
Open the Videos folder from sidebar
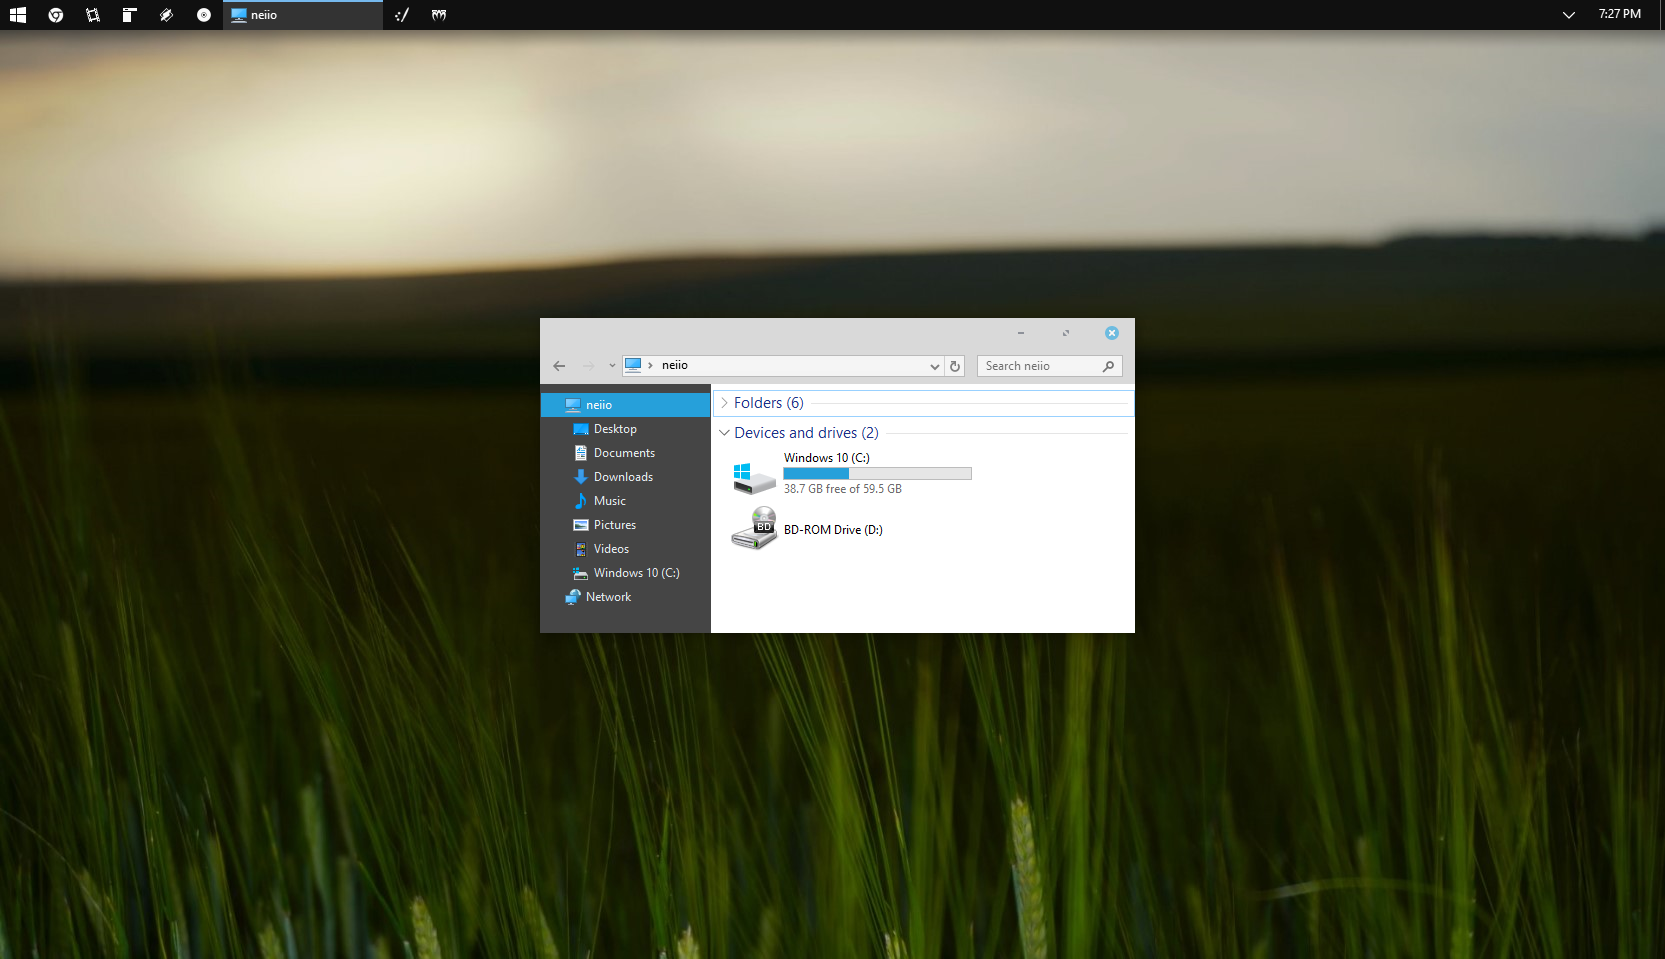(610, 548)
